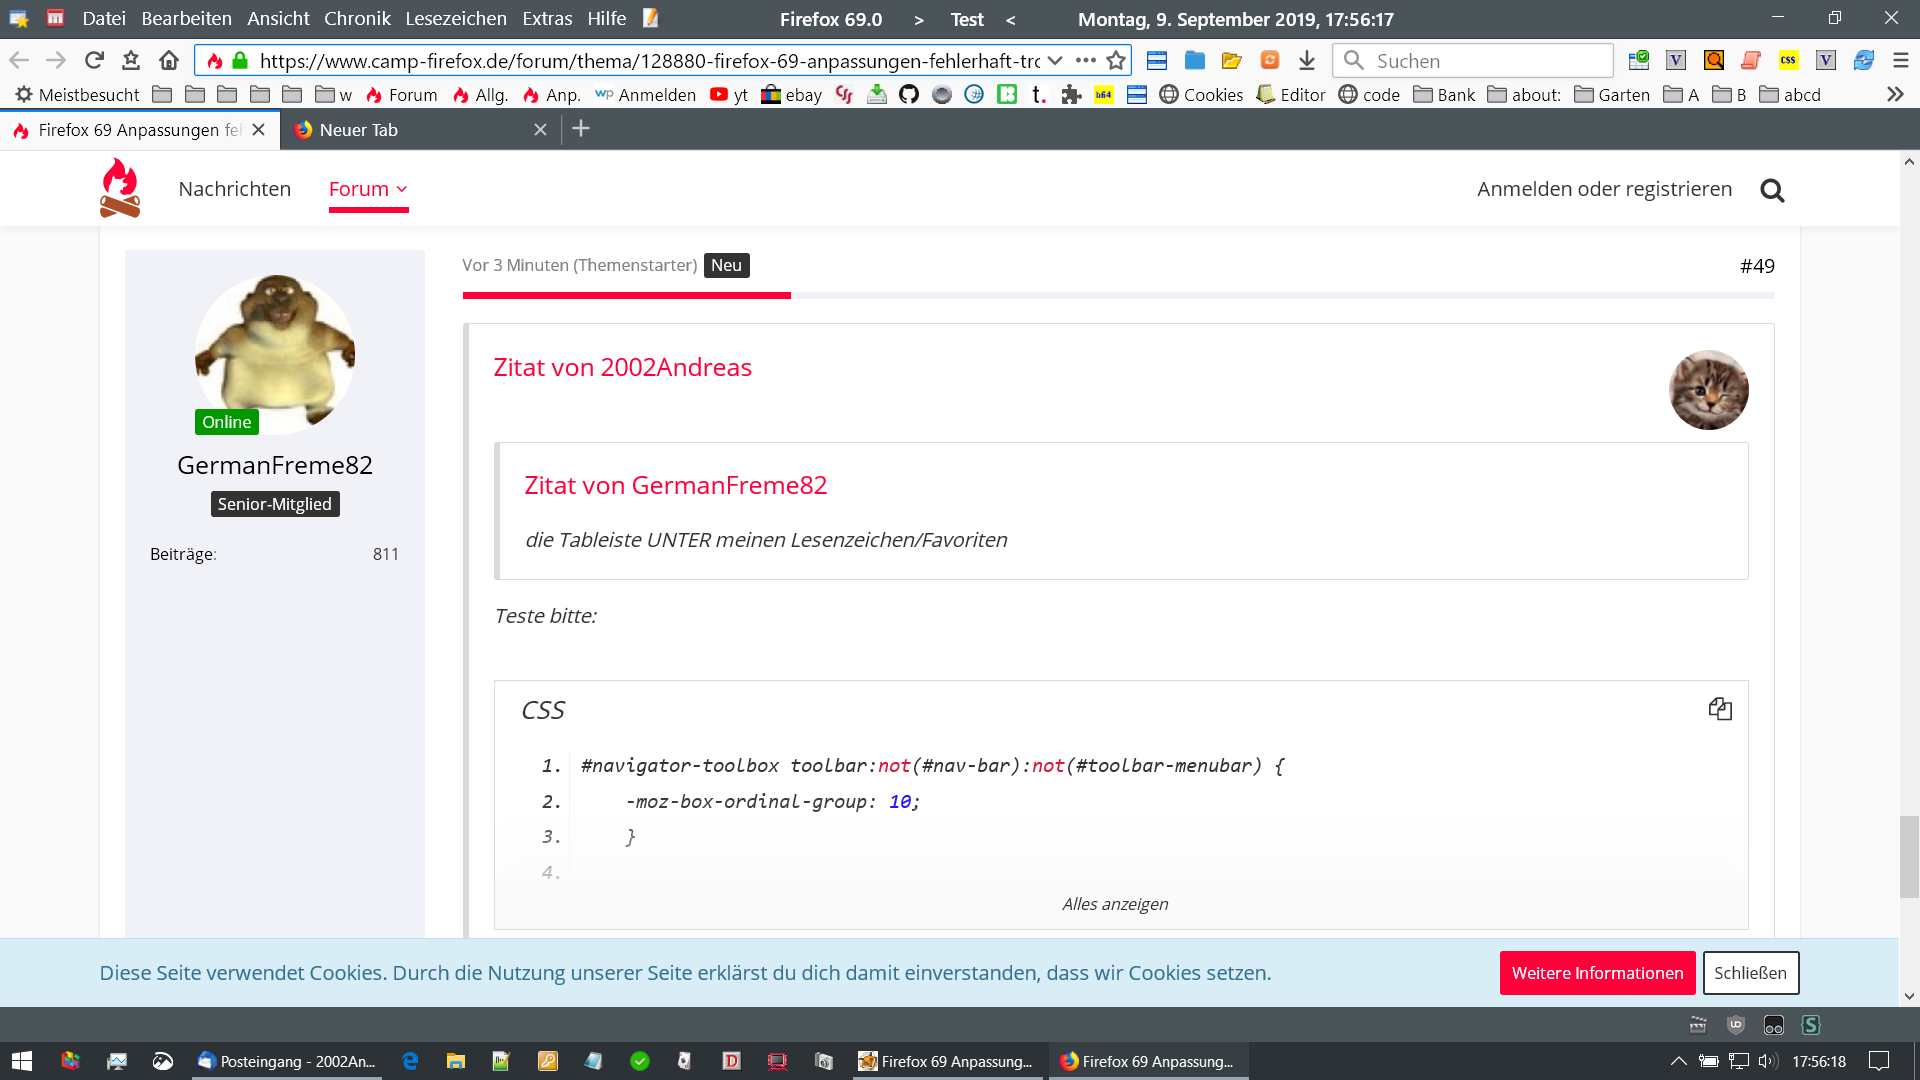1920x1080 pixels.
Task: Open the Firefox hamburger menu
Action: click(x=1900, y=60)
